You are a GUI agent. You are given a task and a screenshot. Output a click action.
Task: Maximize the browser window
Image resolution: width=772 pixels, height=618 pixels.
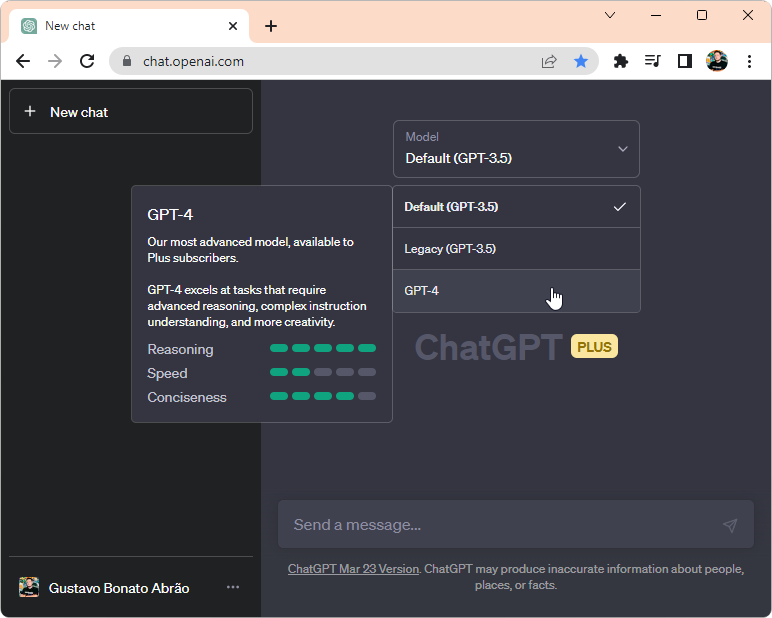(x=702, y=15)
